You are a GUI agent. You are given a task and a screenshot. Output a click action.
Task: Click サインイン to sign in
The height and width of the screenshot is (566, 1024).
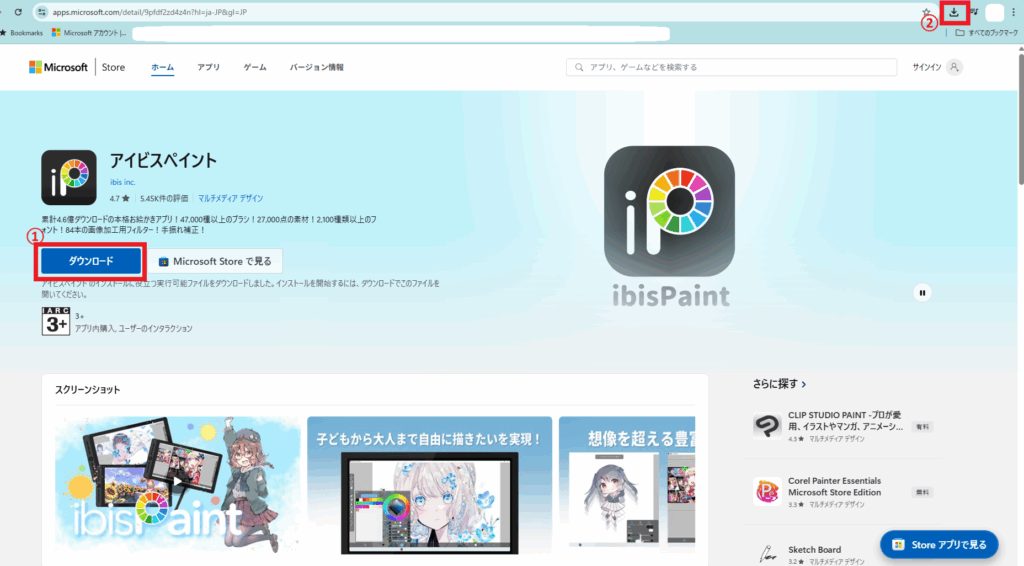click(x=927, y=67)
